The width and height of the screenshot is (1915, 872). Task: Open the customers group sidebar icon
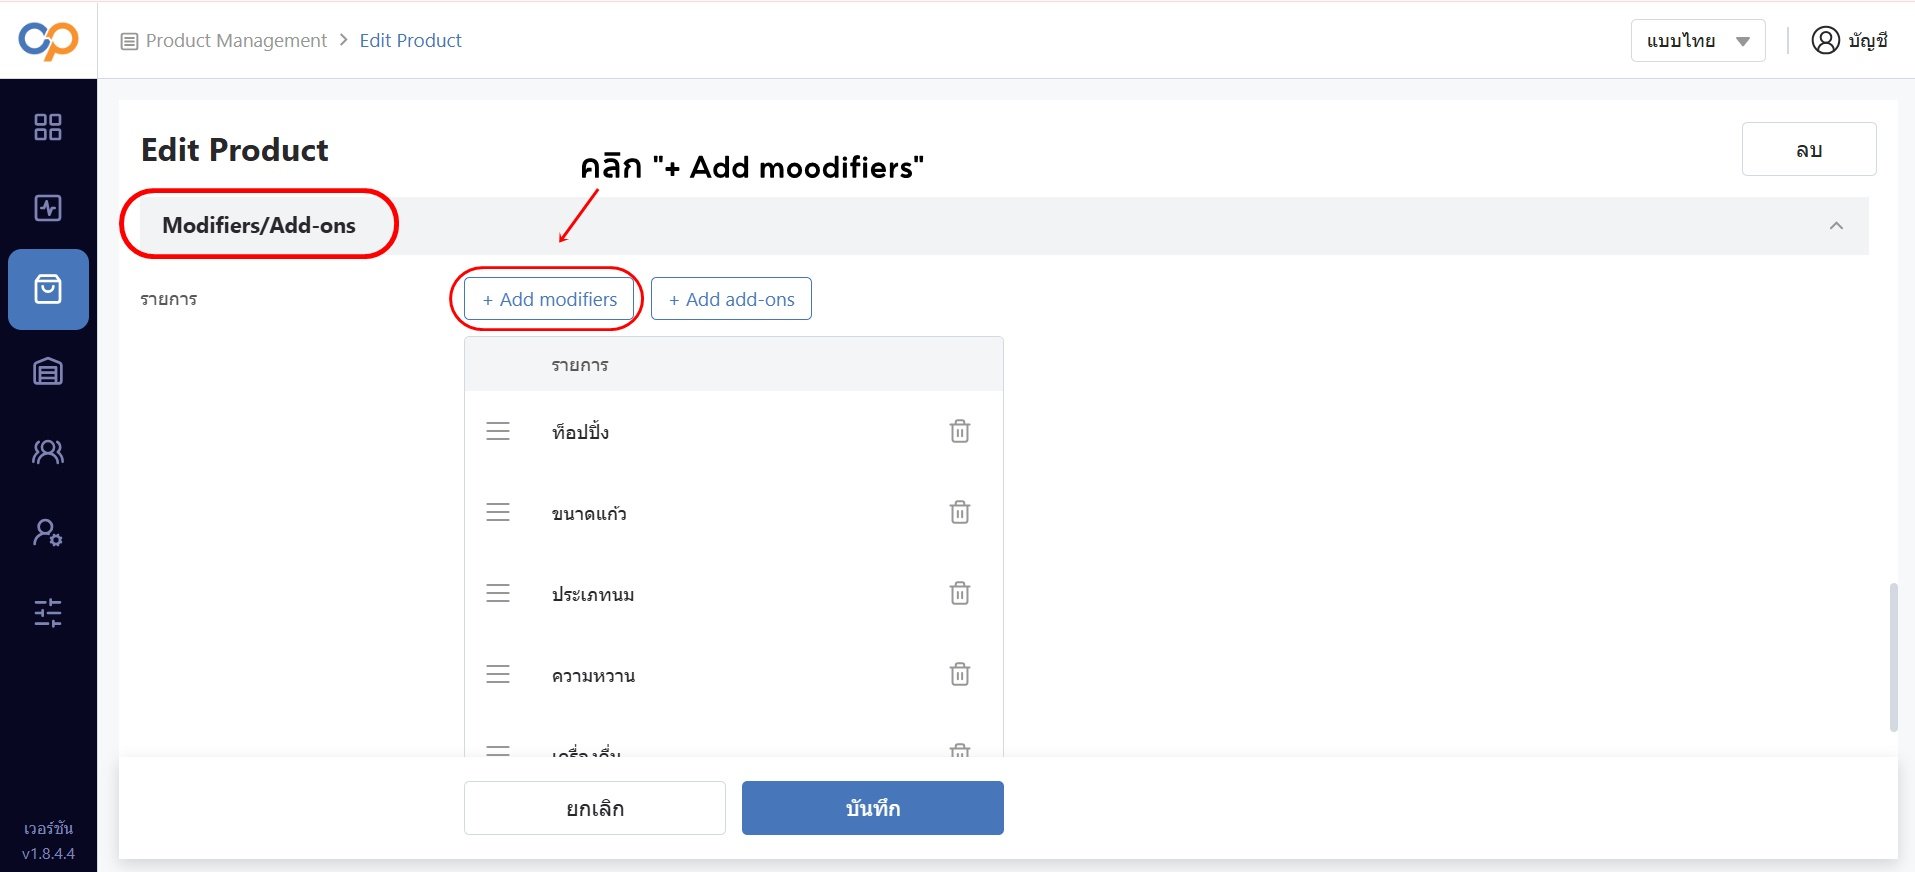48,452
